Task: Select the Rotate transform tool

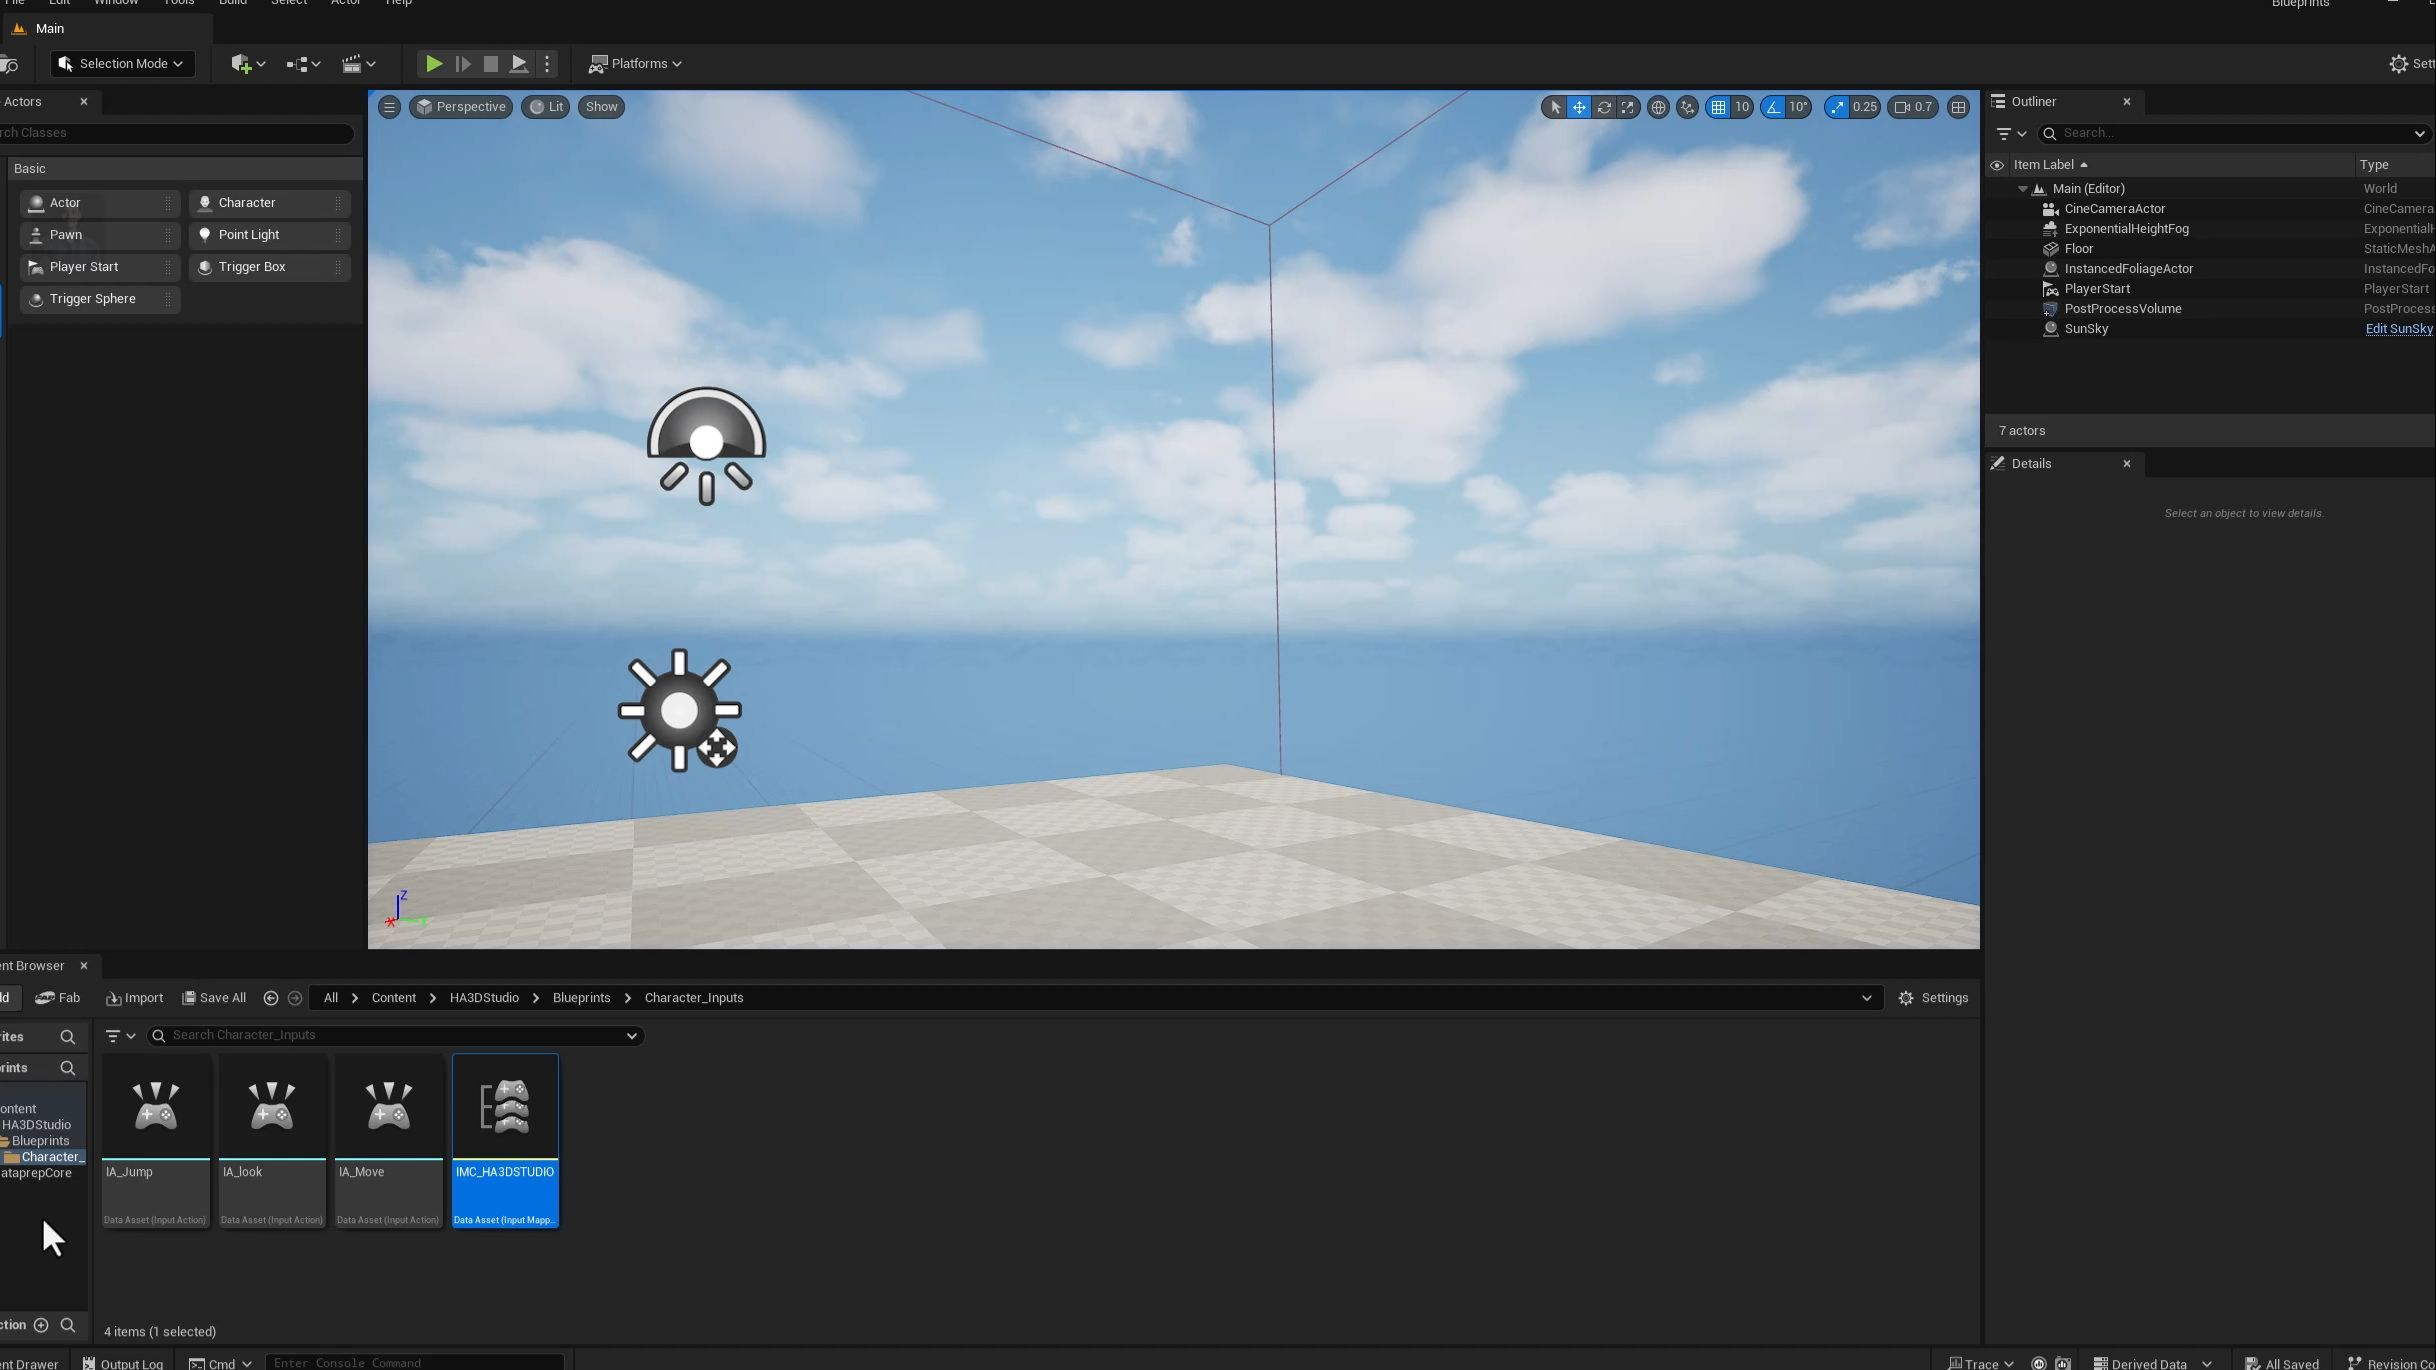Action: [x=1603, y=107]
